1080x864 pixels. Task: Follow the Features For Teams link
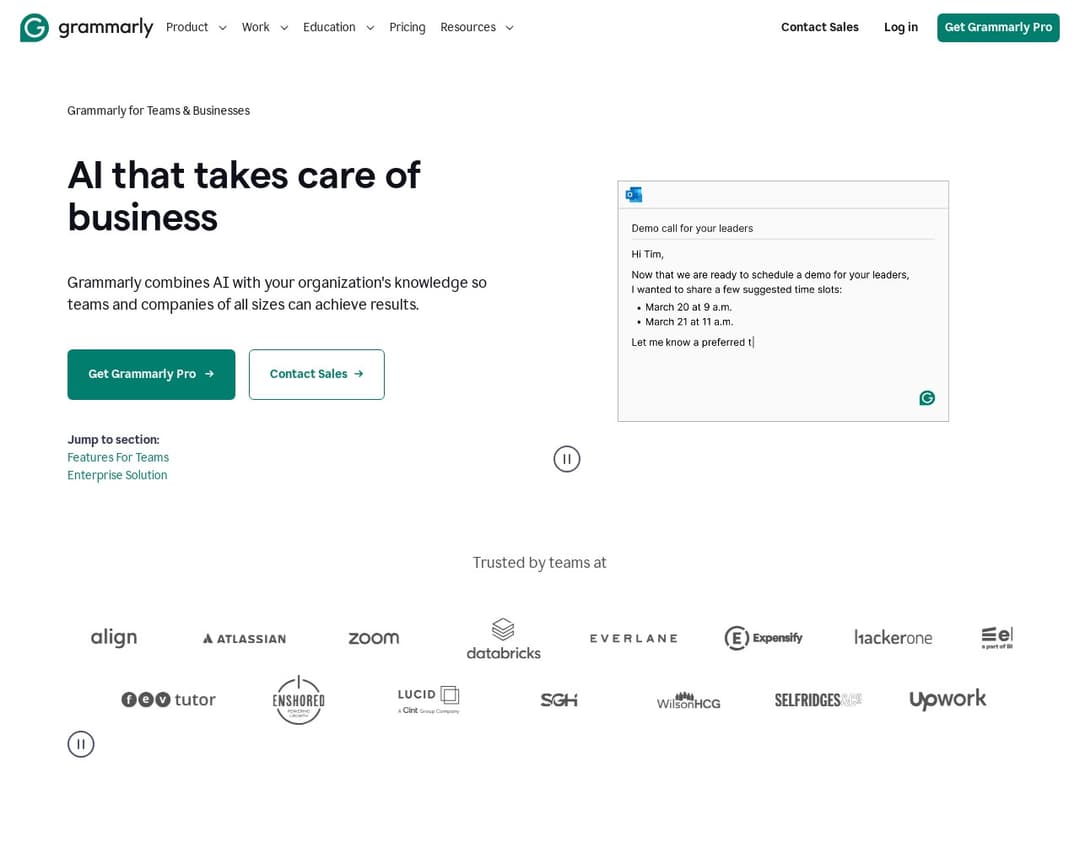(x=118, y=457)
